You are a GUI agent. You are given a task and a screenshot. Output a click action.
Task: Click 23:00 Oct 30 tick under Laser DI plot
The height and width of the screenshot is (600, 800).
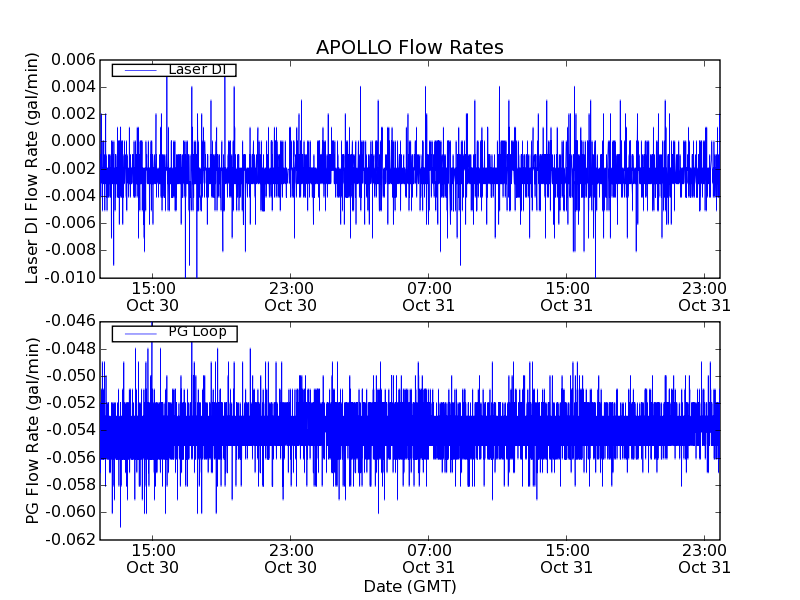click(x=290, y=296)
